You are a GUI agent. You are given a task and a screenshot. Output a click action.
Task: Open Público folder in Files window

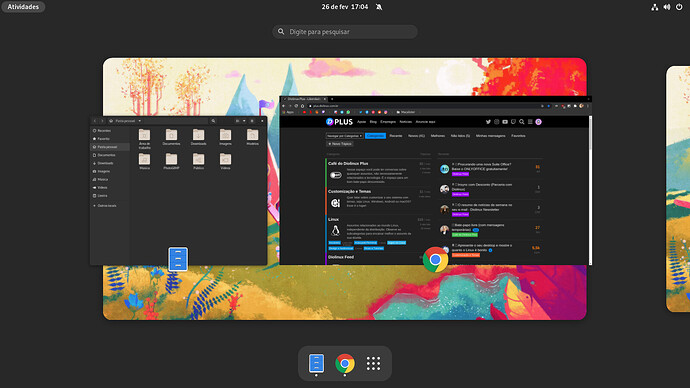[x=198, y=161]
